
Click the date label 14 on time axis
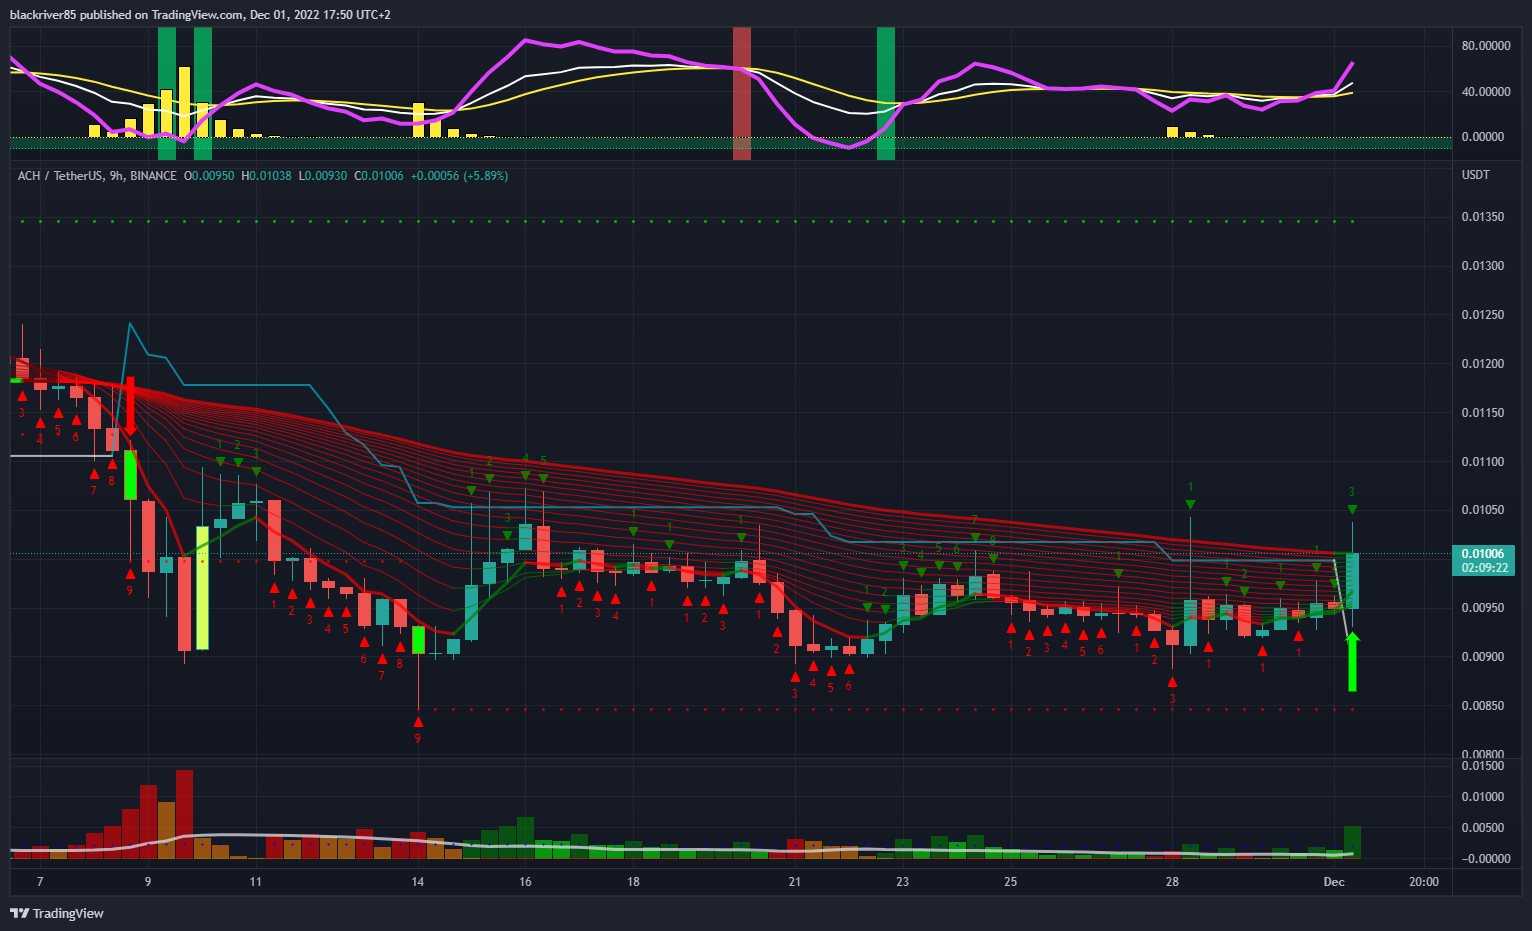[x=418, y=882]
